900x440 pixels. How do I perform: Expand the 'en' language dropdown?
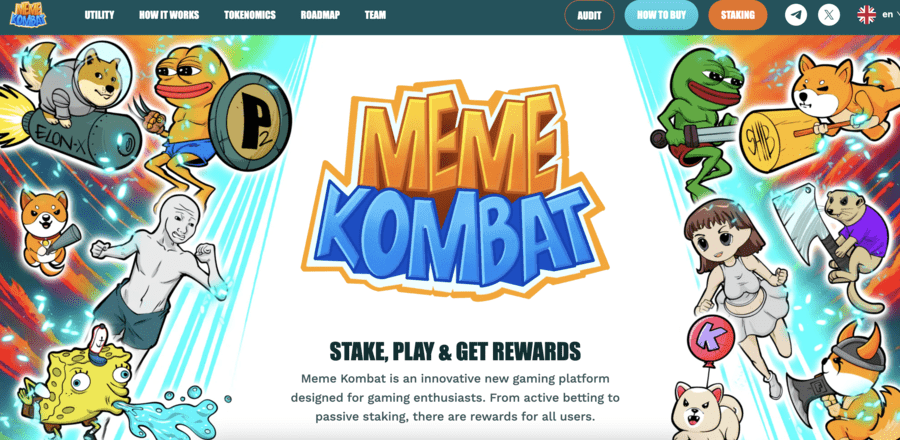point(887,15)
